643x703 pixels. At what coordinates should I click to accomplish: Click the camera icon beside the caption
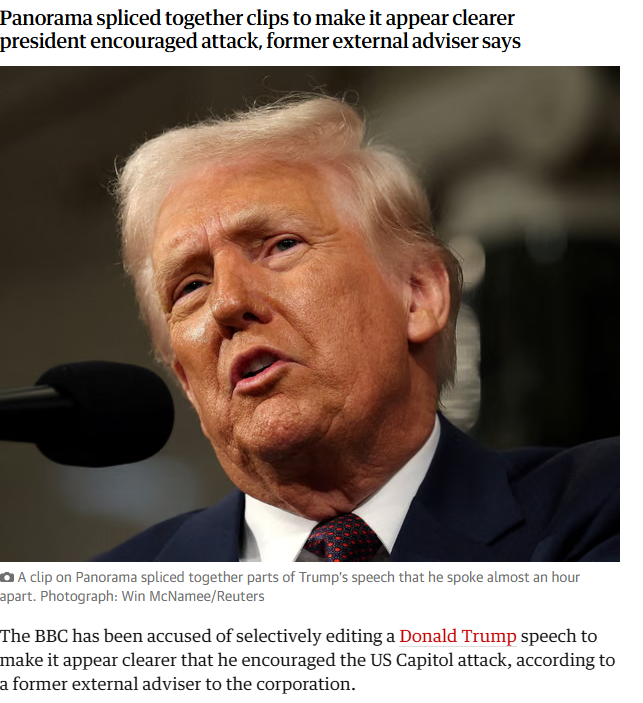point(7,577)
